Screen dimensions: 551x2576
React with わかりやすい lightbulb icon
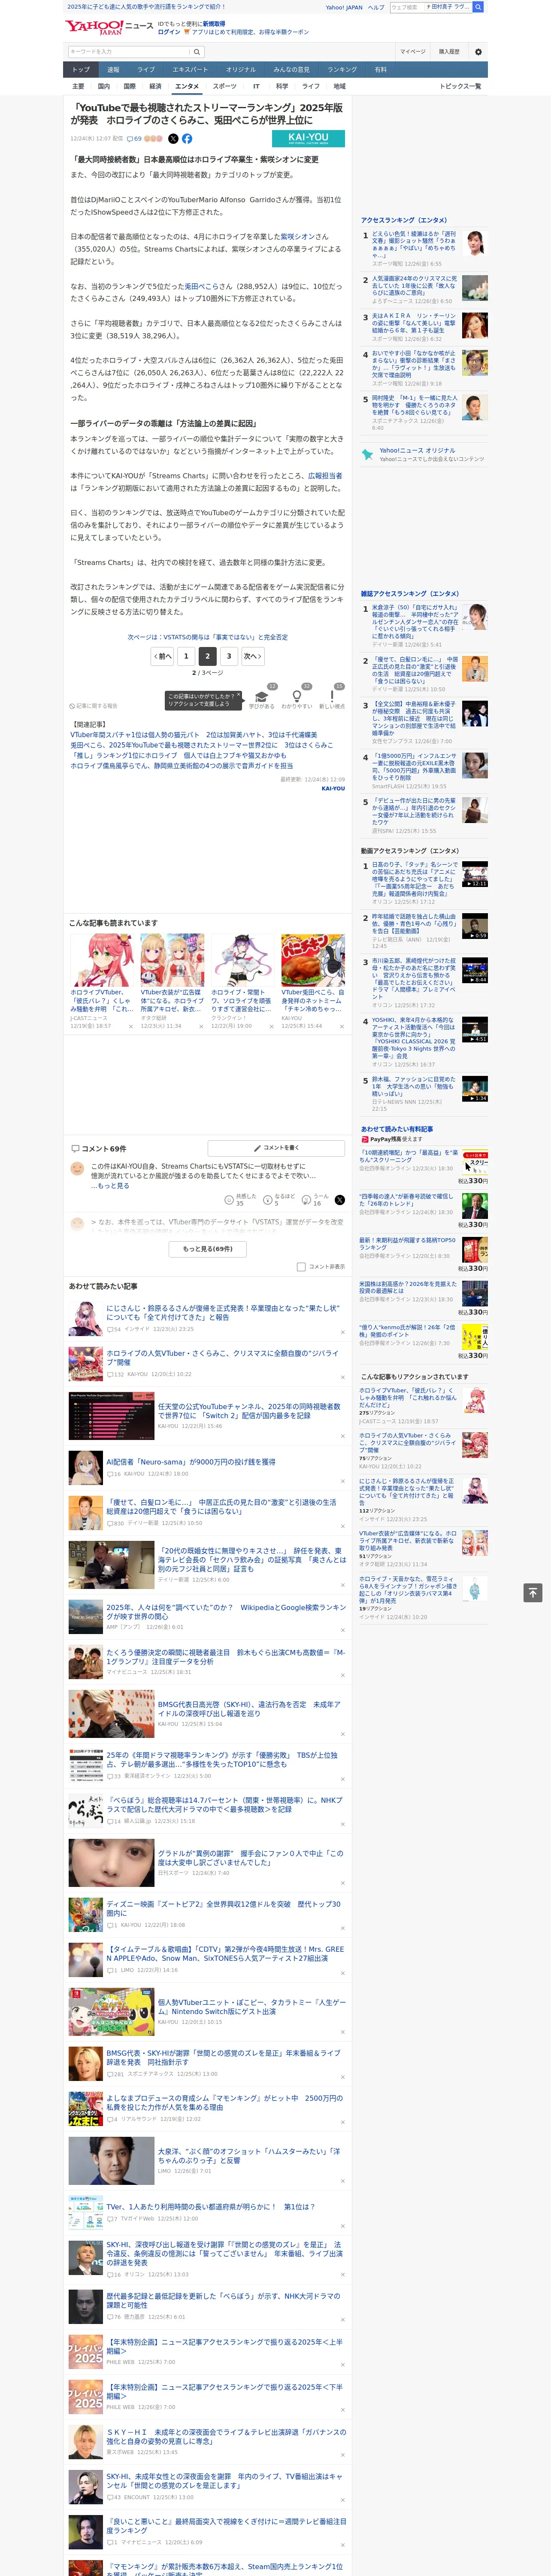pos(296,697)
